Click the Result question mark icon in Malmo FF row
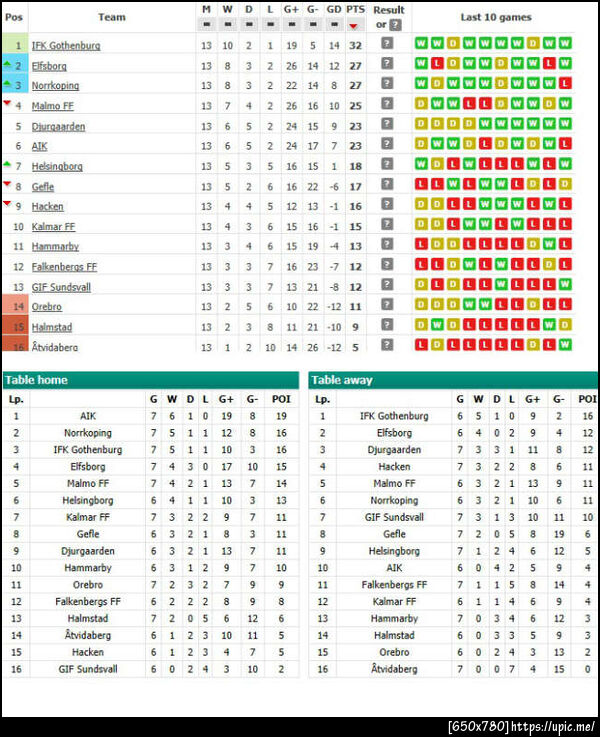 (387, 105)
